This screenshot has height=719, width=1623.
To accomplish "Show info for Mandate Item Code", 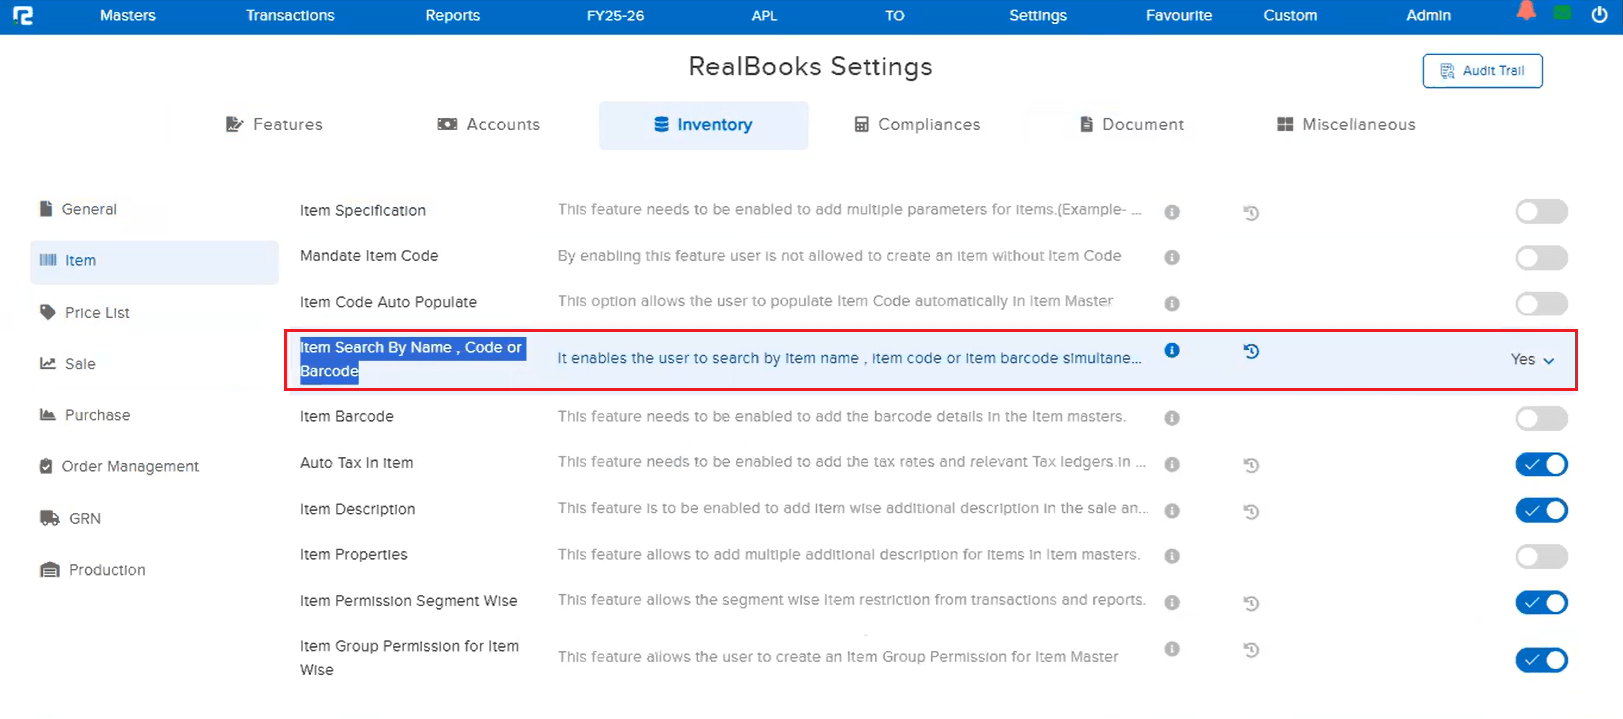I will 1172,257.
